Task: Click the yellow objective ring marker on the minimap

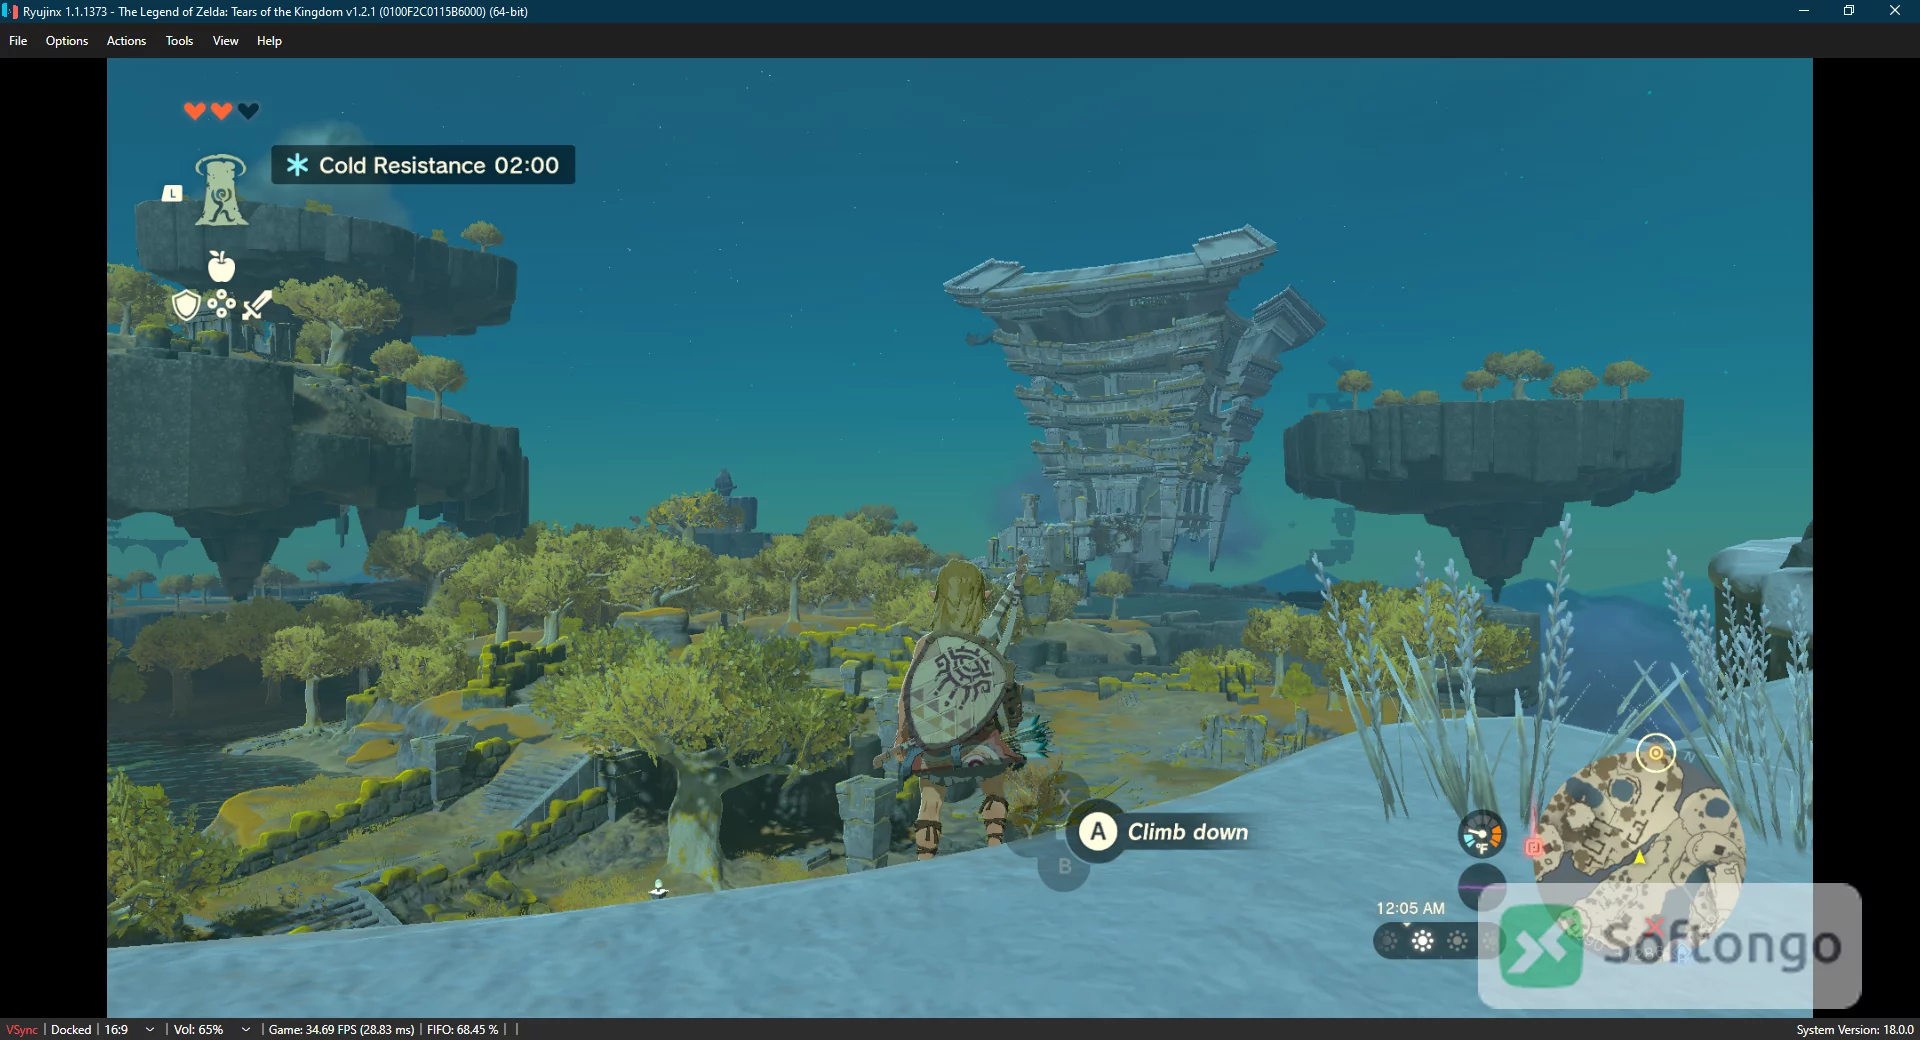Action: pos(1656,753)
